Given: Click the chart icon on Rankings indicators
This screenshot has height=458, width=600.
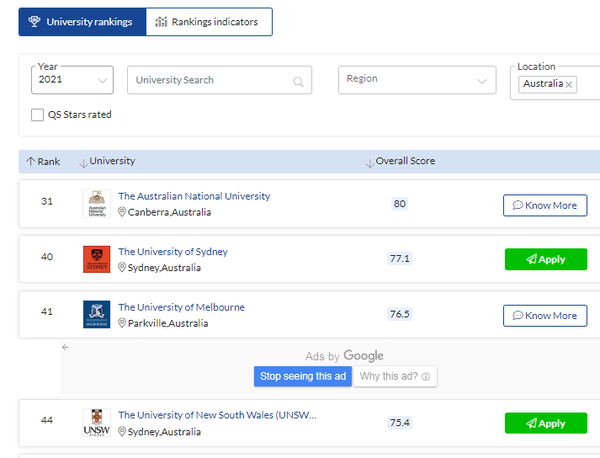Looking at the screenshot, I should [161, 22].
